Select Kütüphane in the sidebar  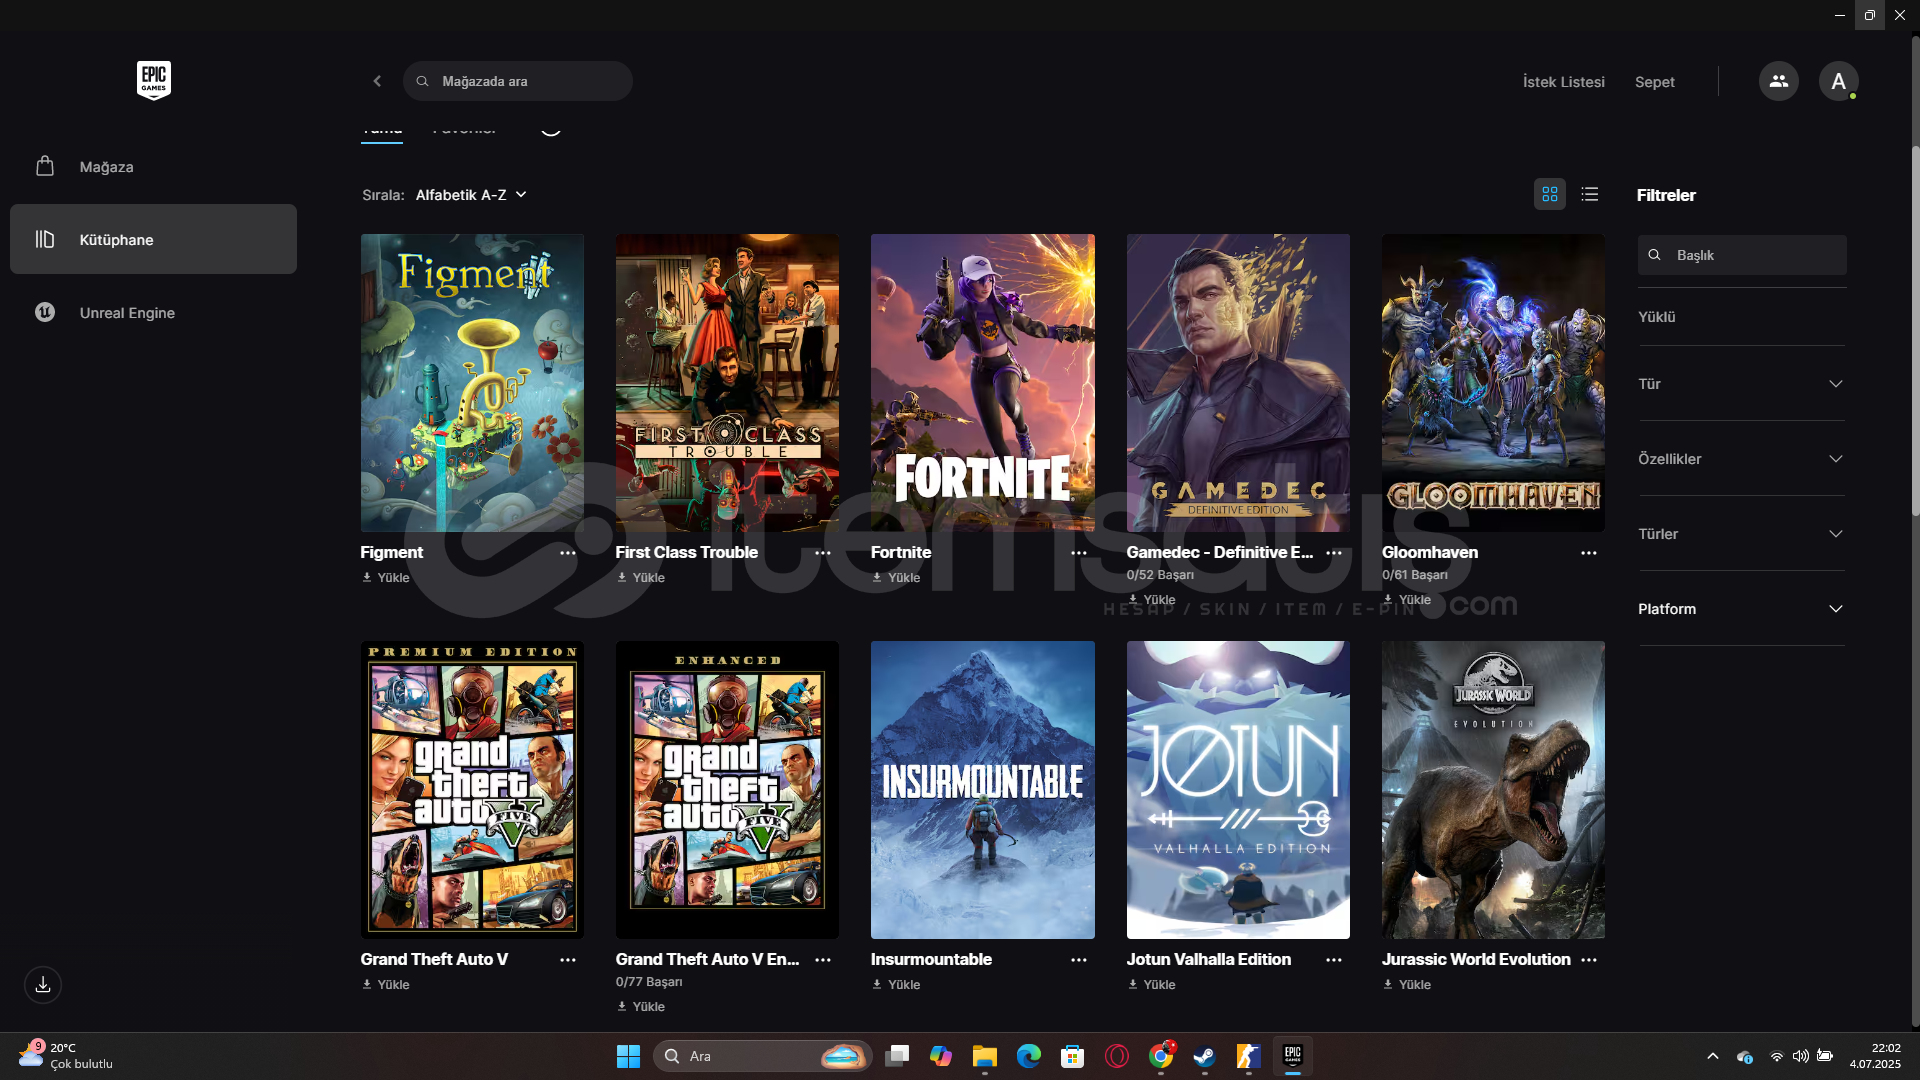(x=153, y=239)
